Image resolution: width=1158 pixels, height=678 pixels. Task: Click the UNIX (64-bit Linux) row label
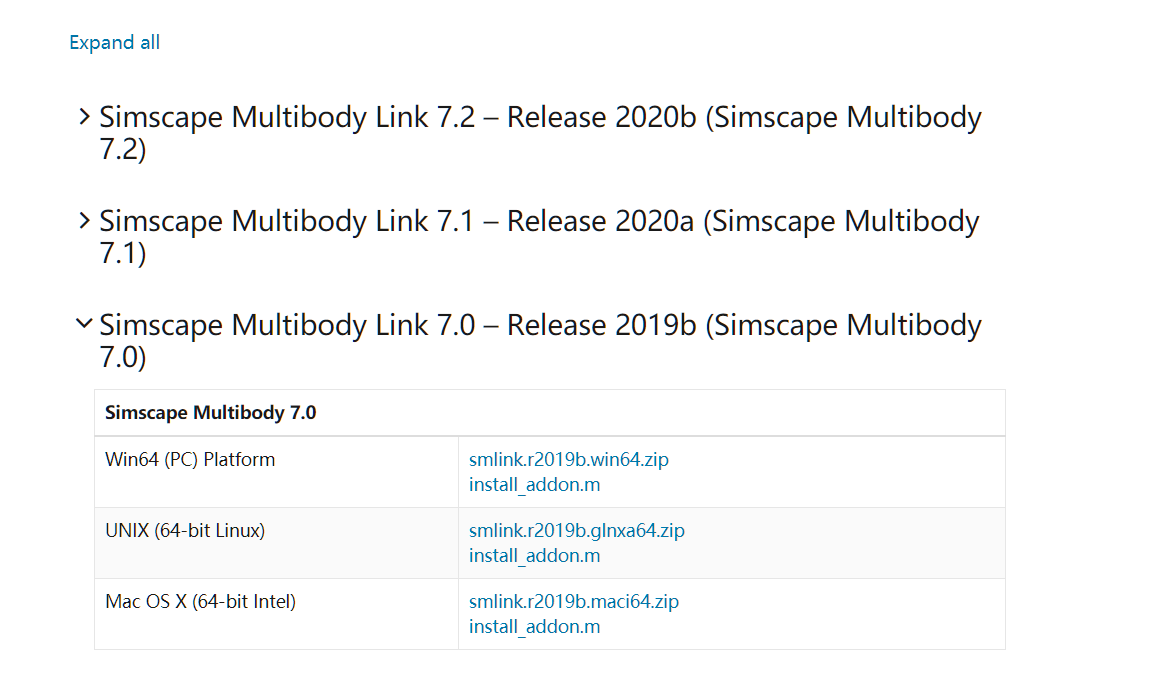pos(185,530)
